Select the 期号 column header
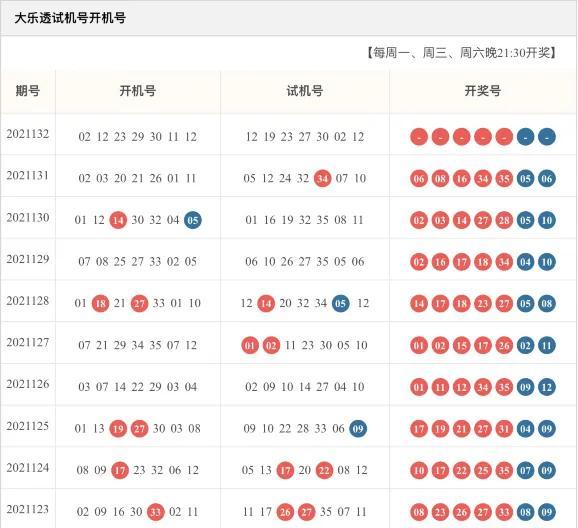This screenshot has width=578, height=528. [x=28, y=91]
